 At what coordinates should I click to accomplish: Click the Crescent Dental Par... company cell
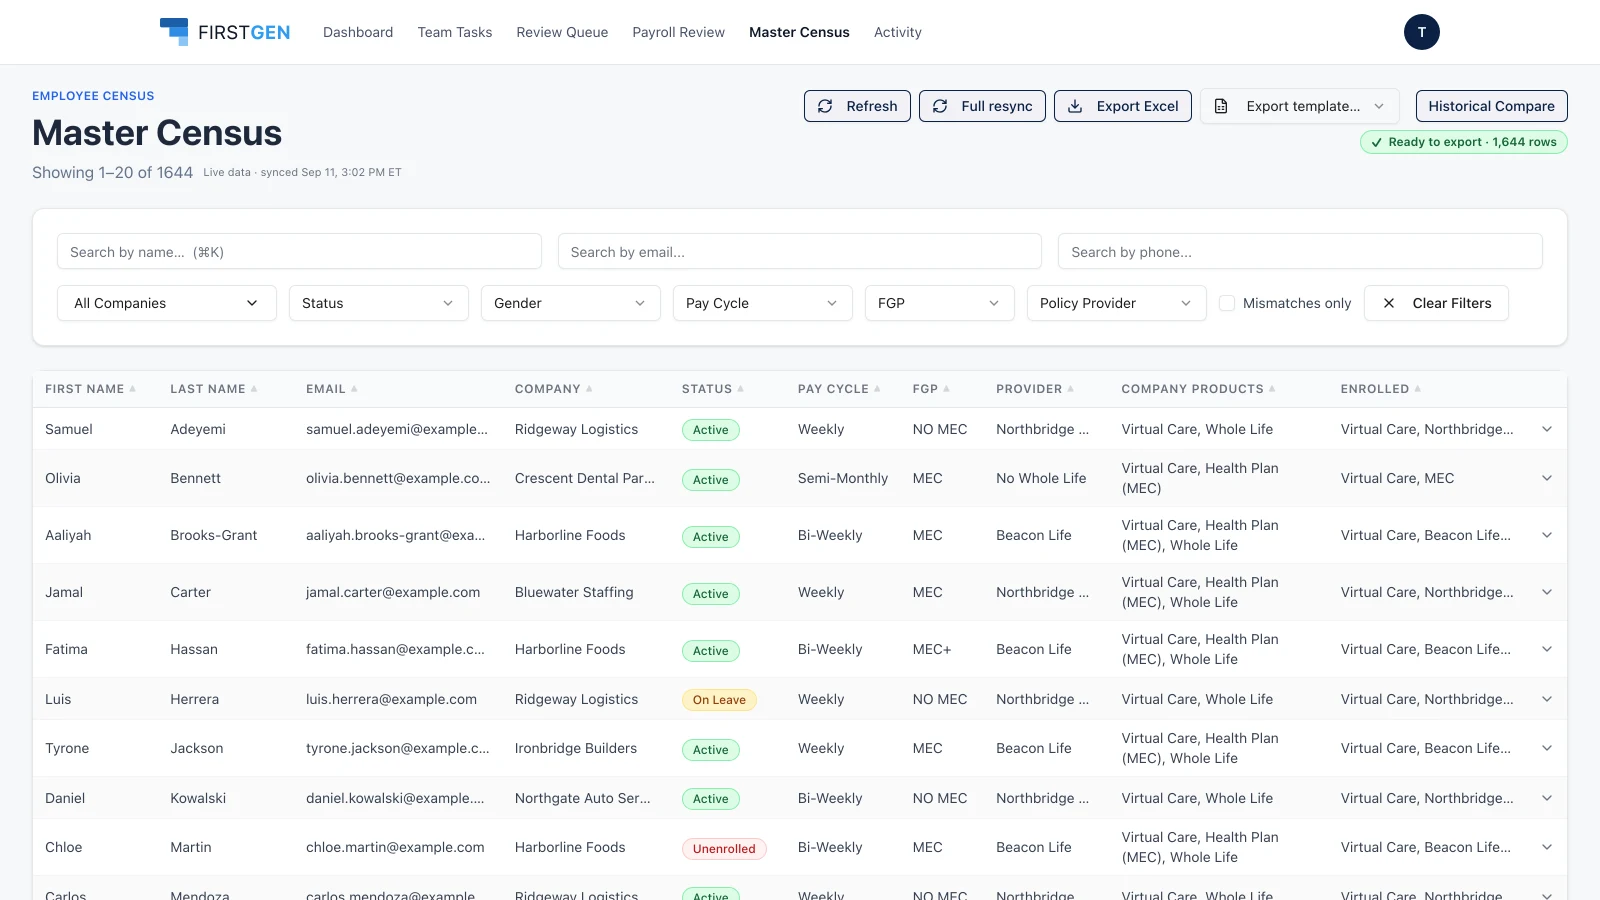click(585, 478)
